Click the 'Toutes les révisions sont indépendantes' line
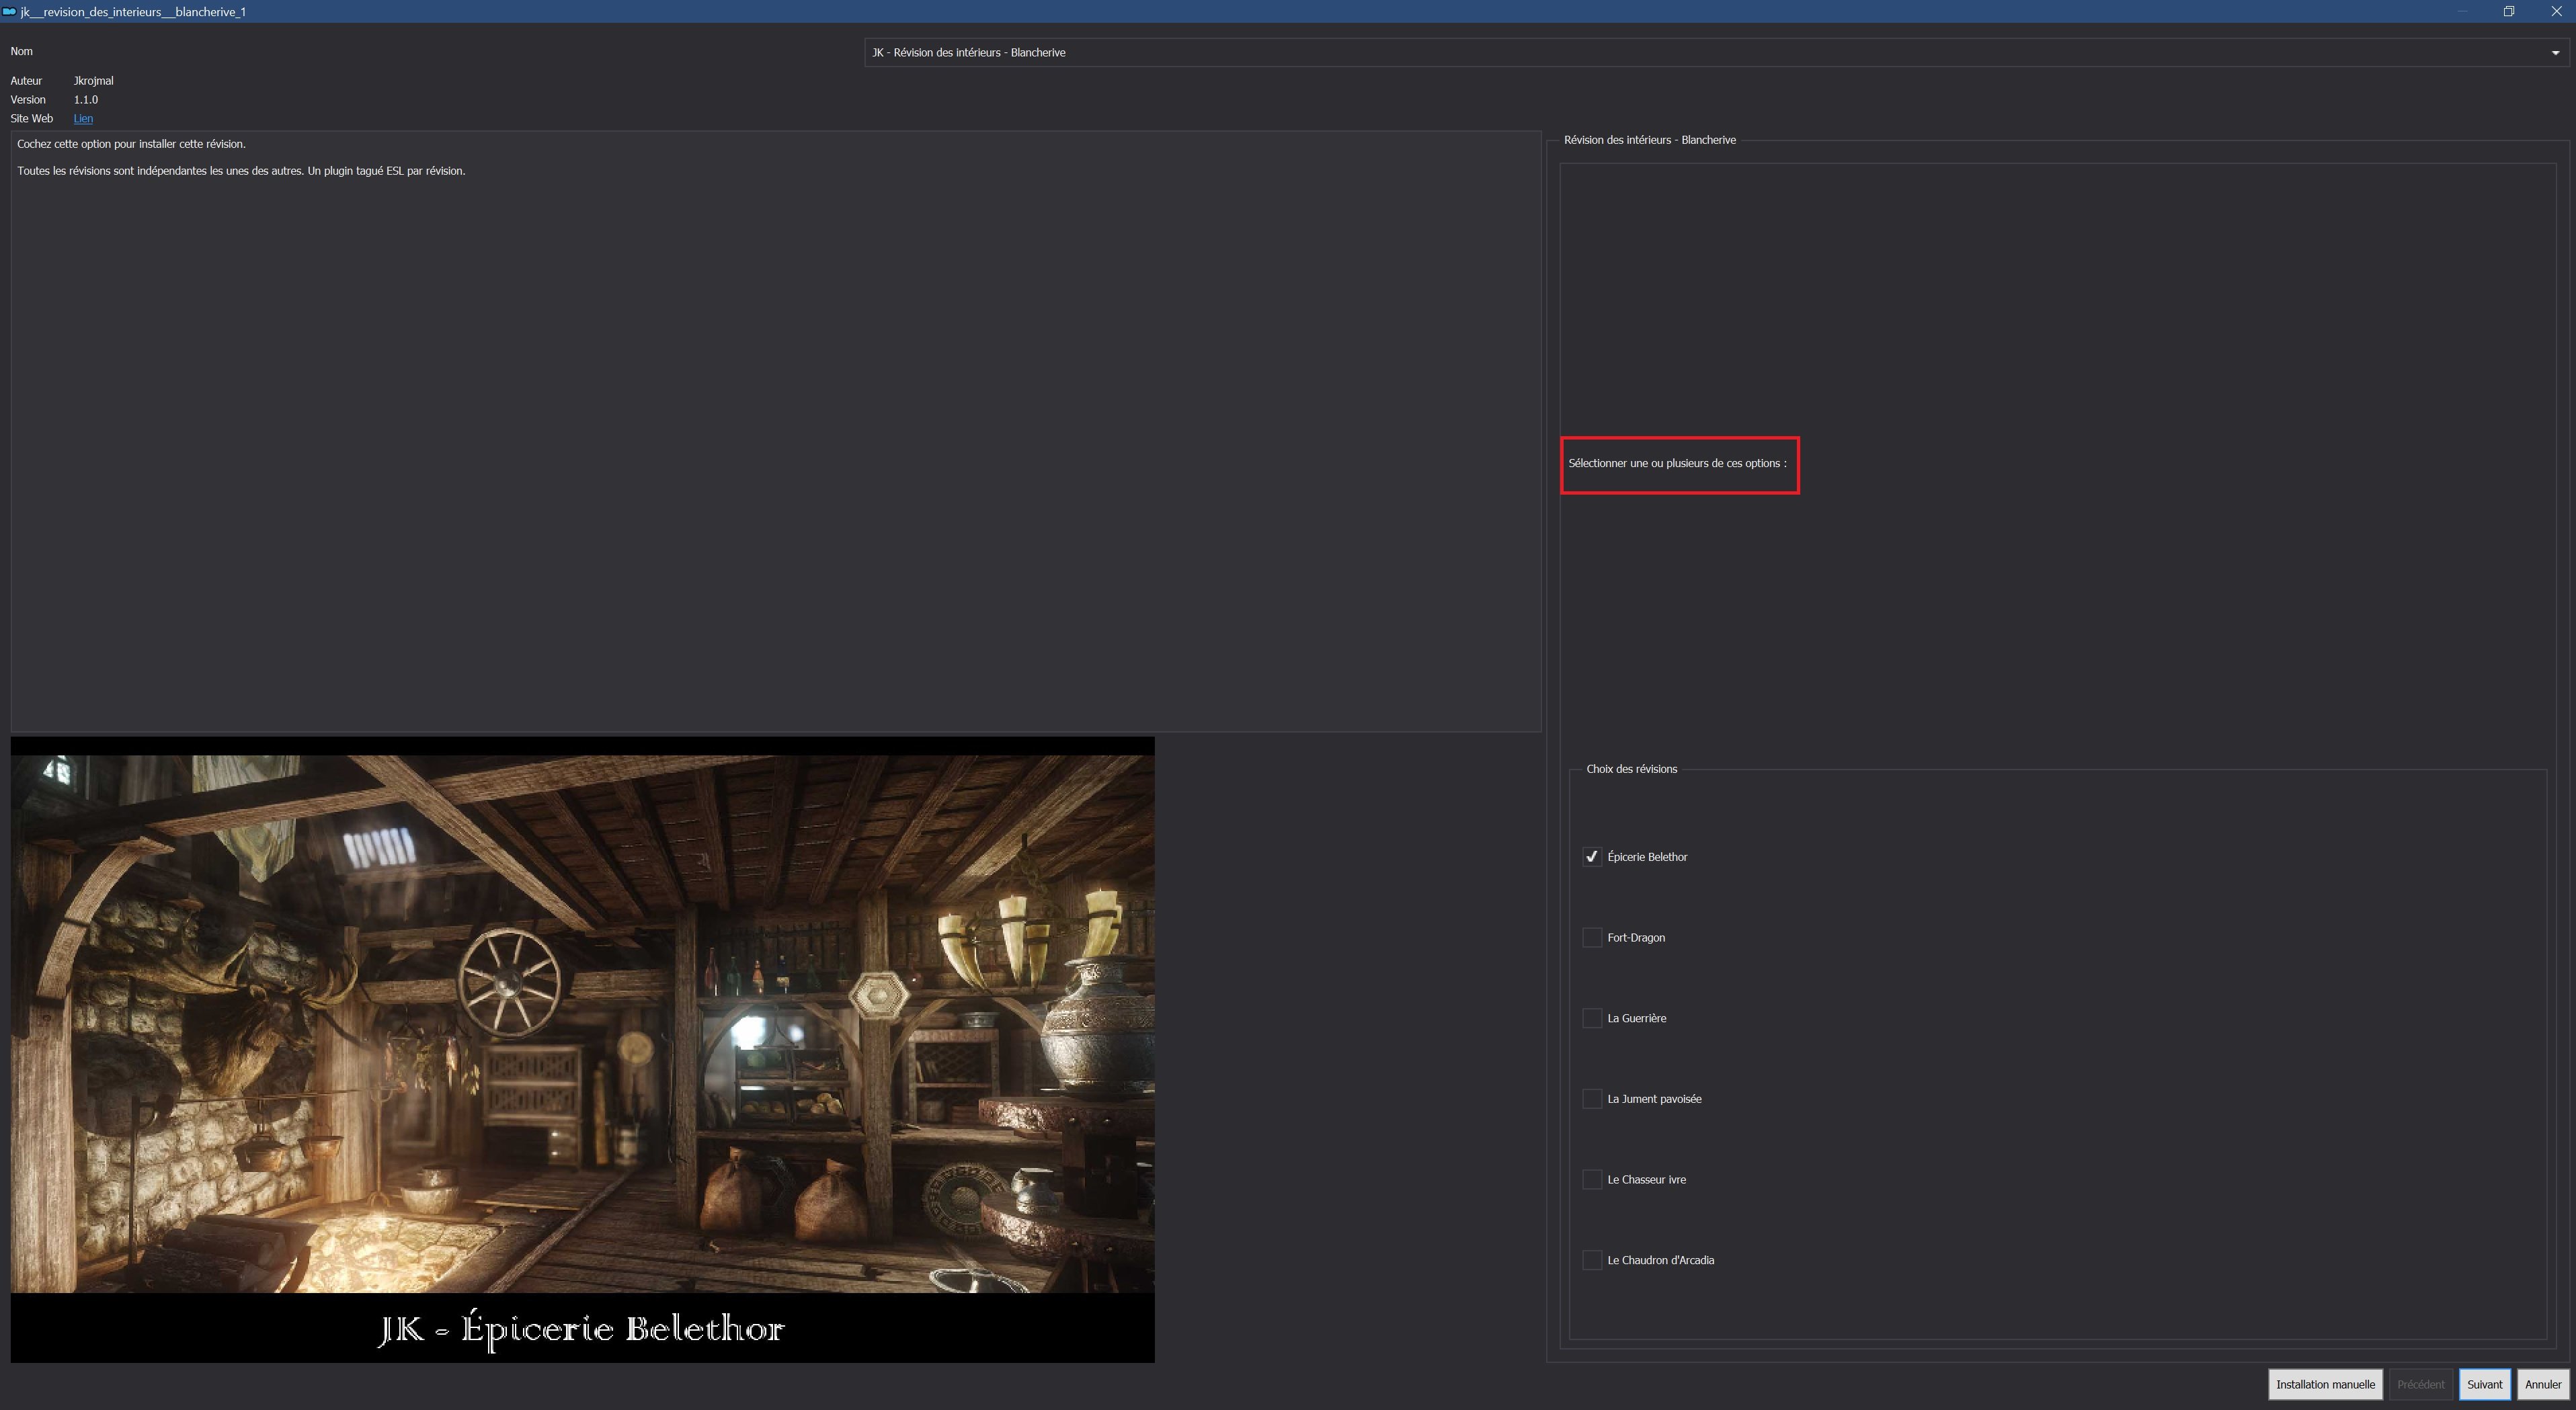Viewport: 2576px width, 1410px height. (x=241, y=171)
